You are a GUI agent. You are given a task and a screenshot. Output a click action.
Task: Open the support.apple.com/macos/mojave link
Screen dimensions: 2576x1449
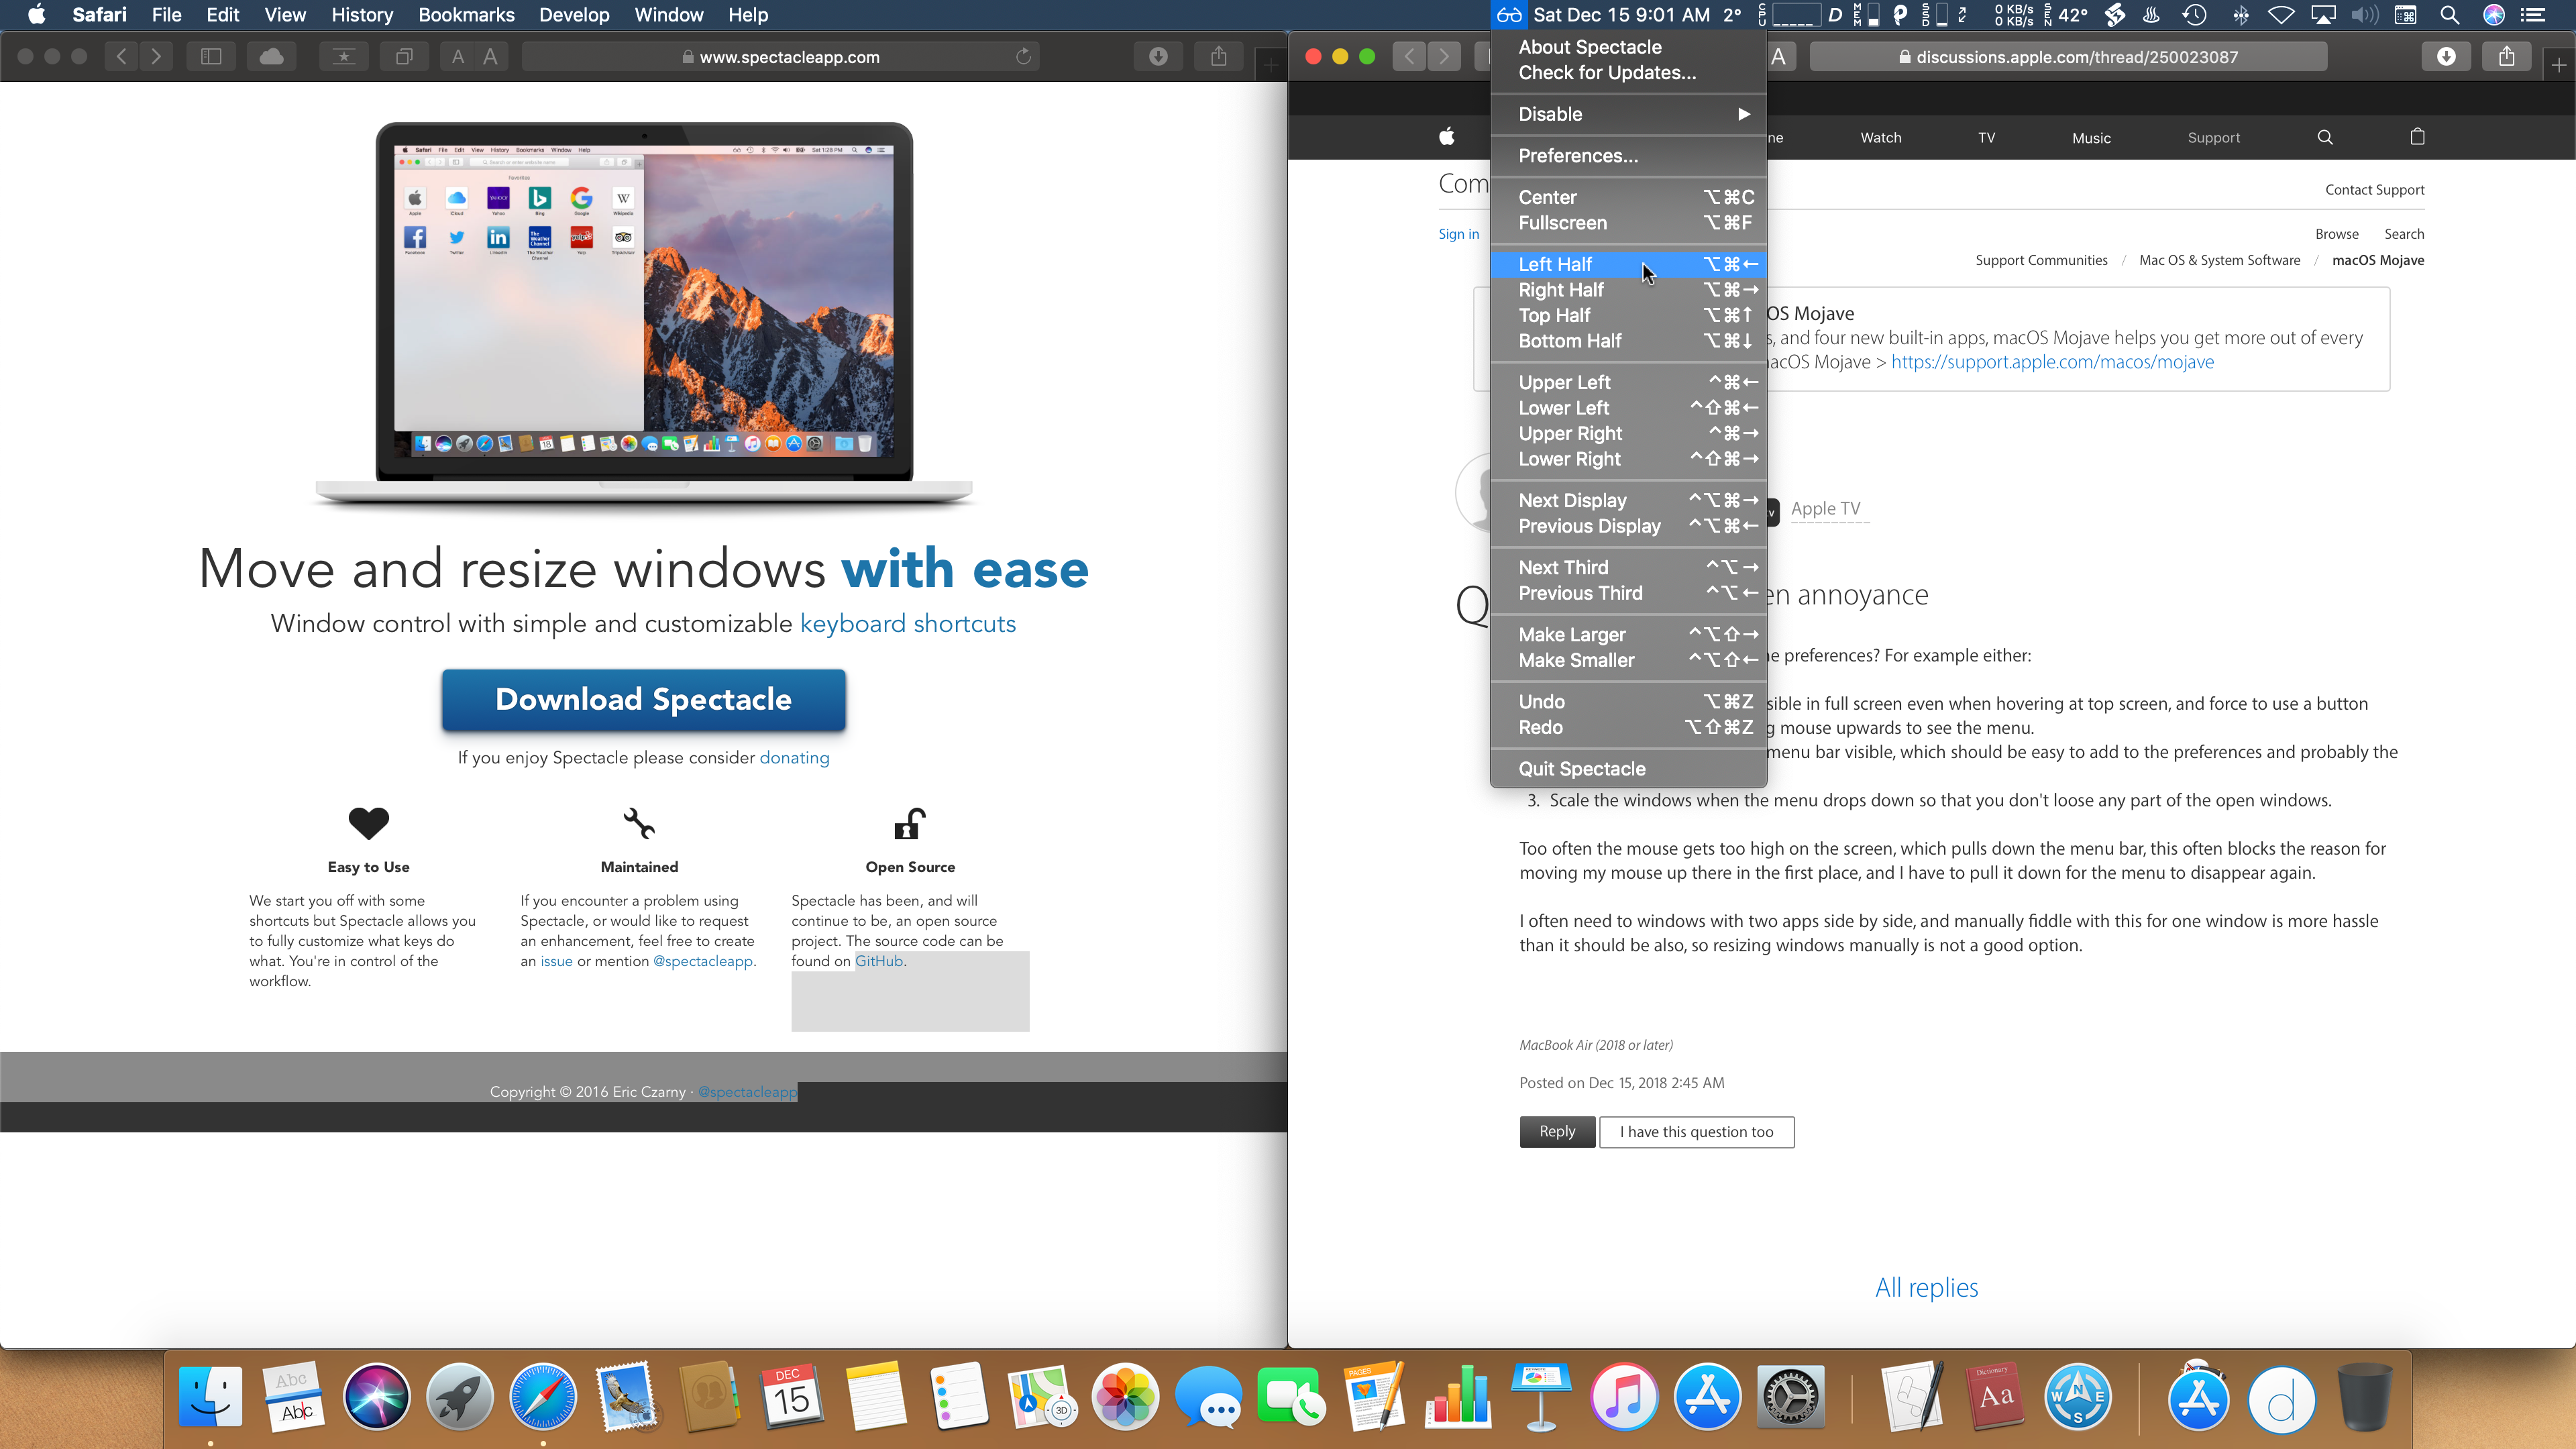click(x=2052, y=362)
